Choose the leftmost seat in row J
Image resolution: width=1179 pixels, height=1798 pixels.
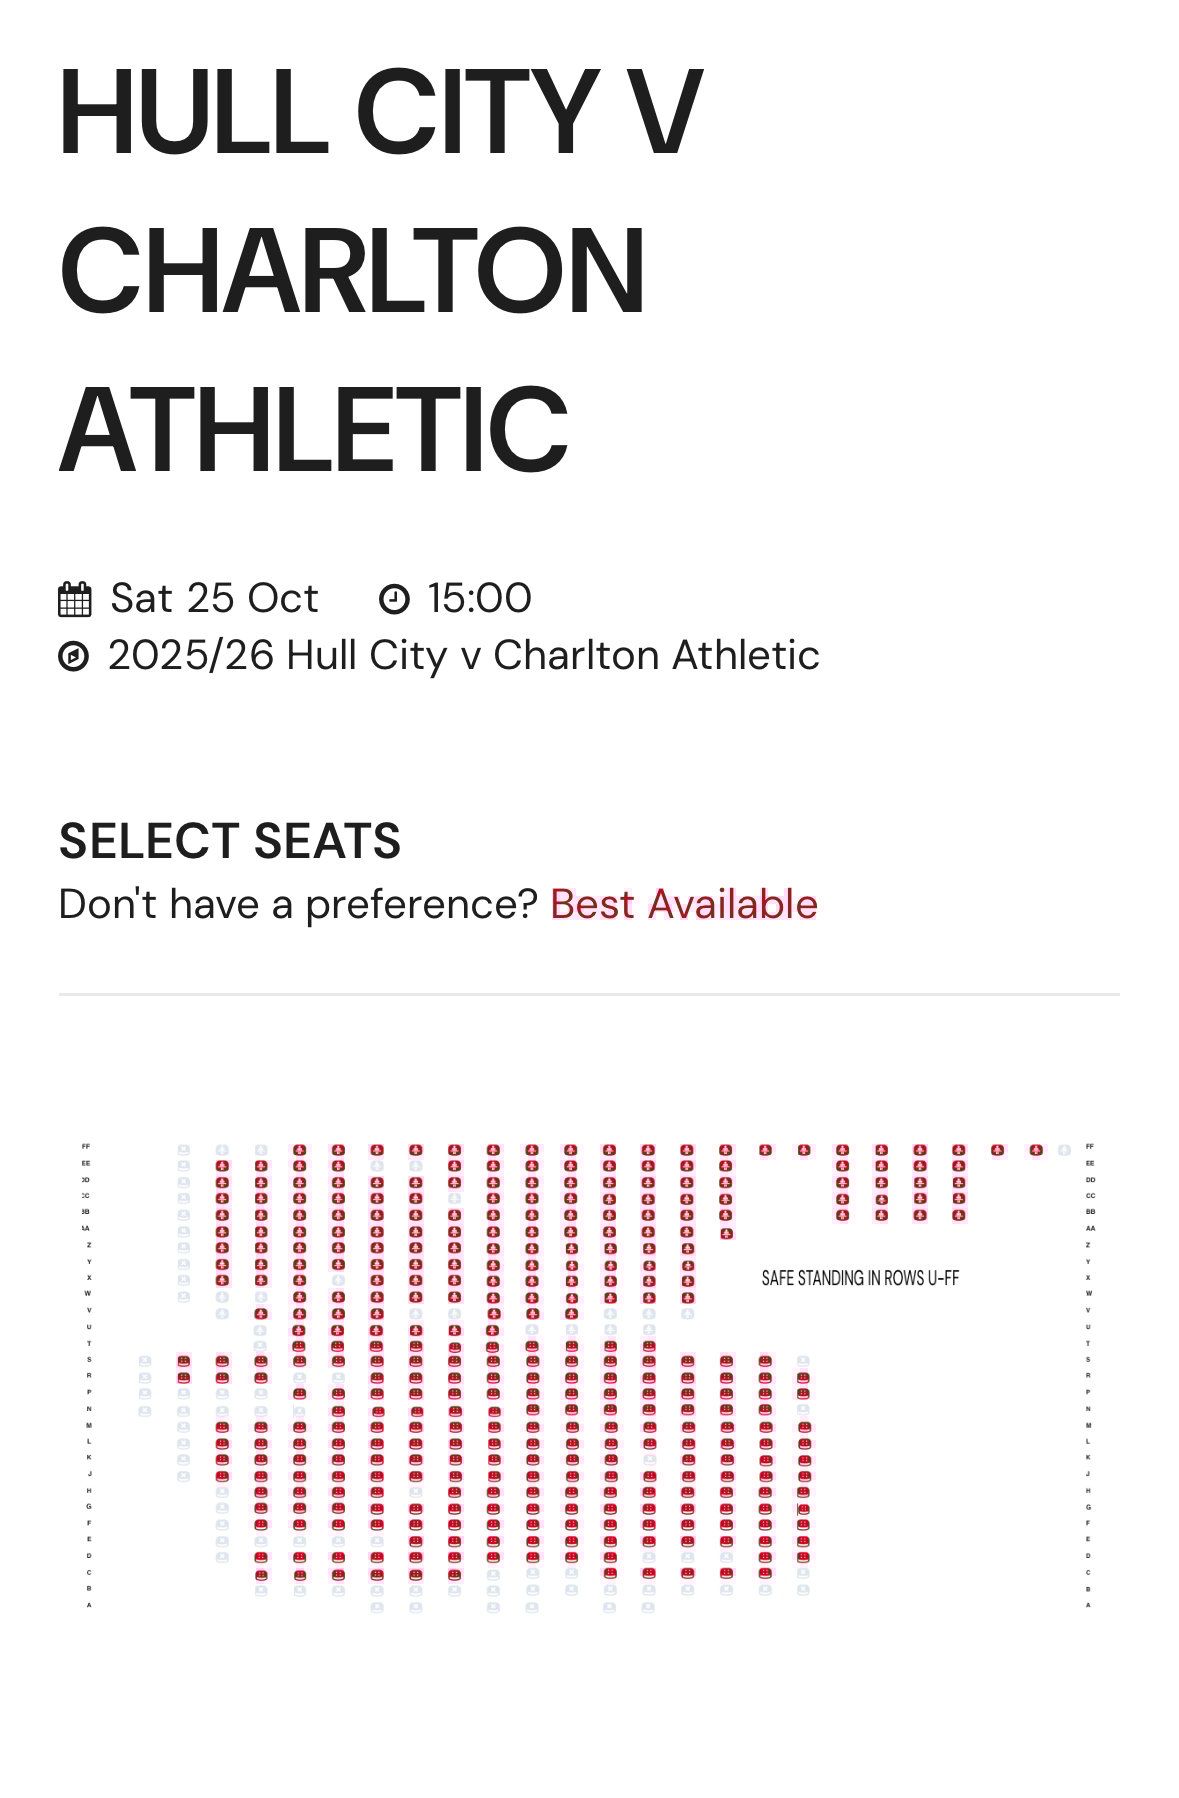(x=183, y=1475)
